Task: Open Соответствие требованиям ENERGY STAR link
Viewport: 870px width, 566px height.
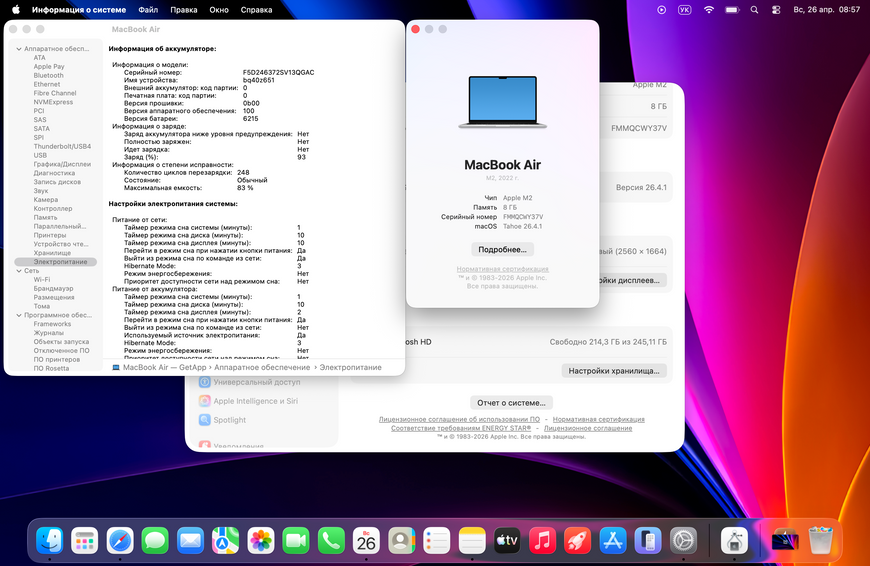Action: 461,428
